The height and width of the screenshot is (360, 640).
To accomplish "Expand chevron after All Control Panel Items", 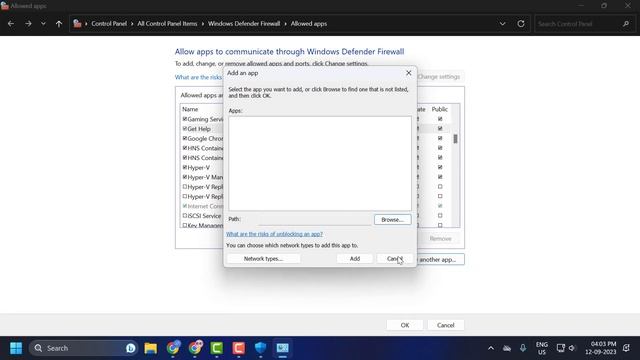I will (x=203, y=24).
